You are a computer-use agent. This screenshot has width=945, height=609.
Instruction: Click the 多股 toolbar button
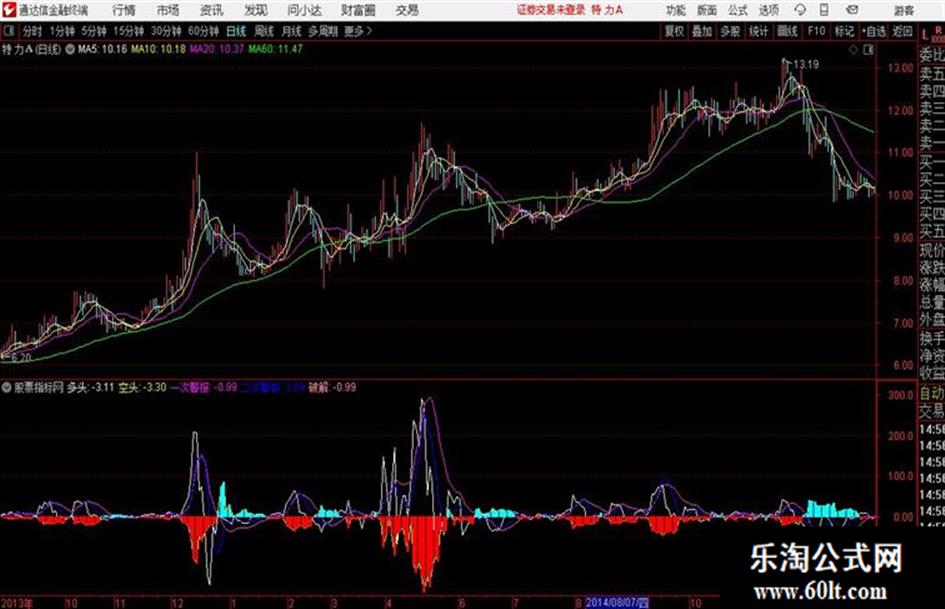point(730,31)
